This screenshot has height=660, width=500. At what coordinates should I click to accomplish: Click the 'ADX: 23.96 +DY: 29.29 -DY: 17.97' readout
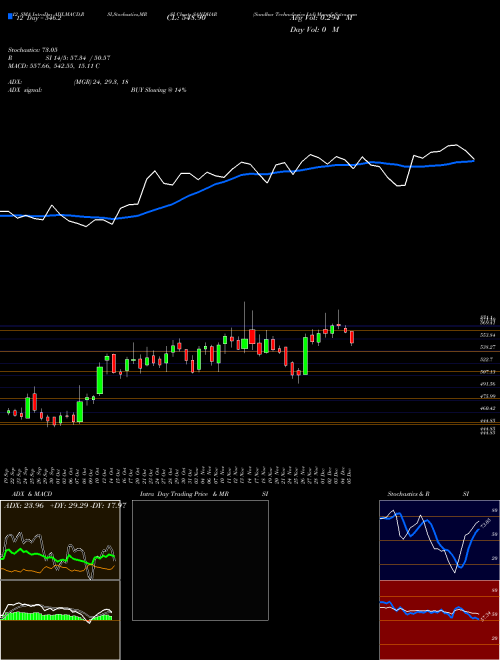(65, 505)
